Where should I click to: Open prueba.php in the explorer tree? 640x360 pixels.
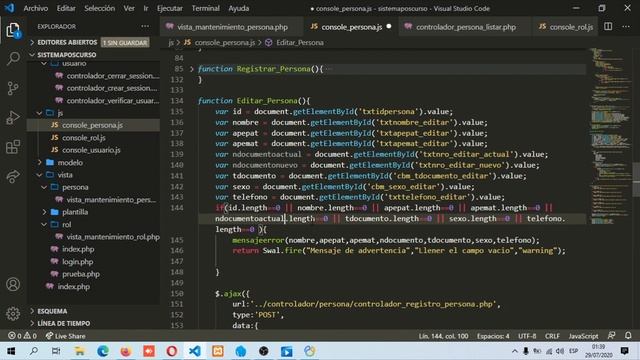(x=81, y=274)
